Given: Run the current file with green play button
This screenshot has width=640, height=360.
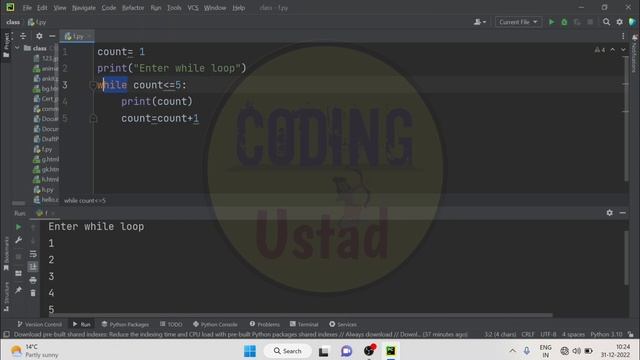Looking at the screenshot, I should (x=551, y=22).
